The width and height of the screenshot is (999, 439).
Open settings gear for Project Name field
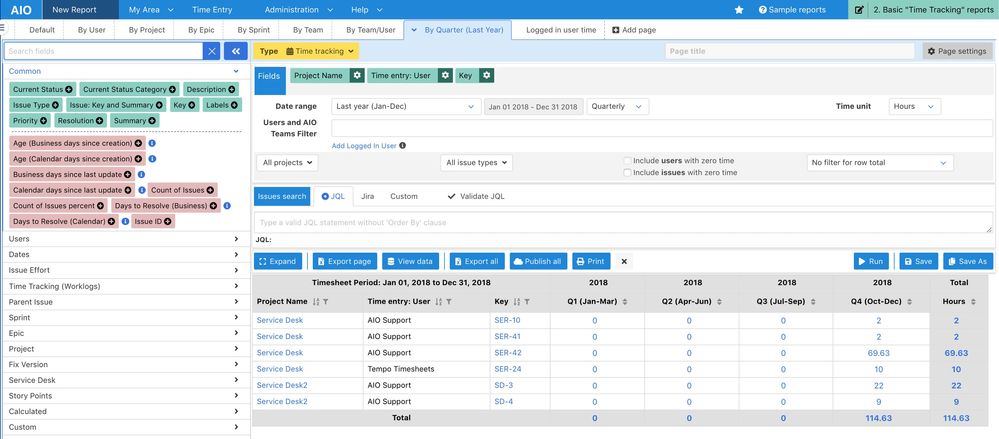(x=358, y=75)
